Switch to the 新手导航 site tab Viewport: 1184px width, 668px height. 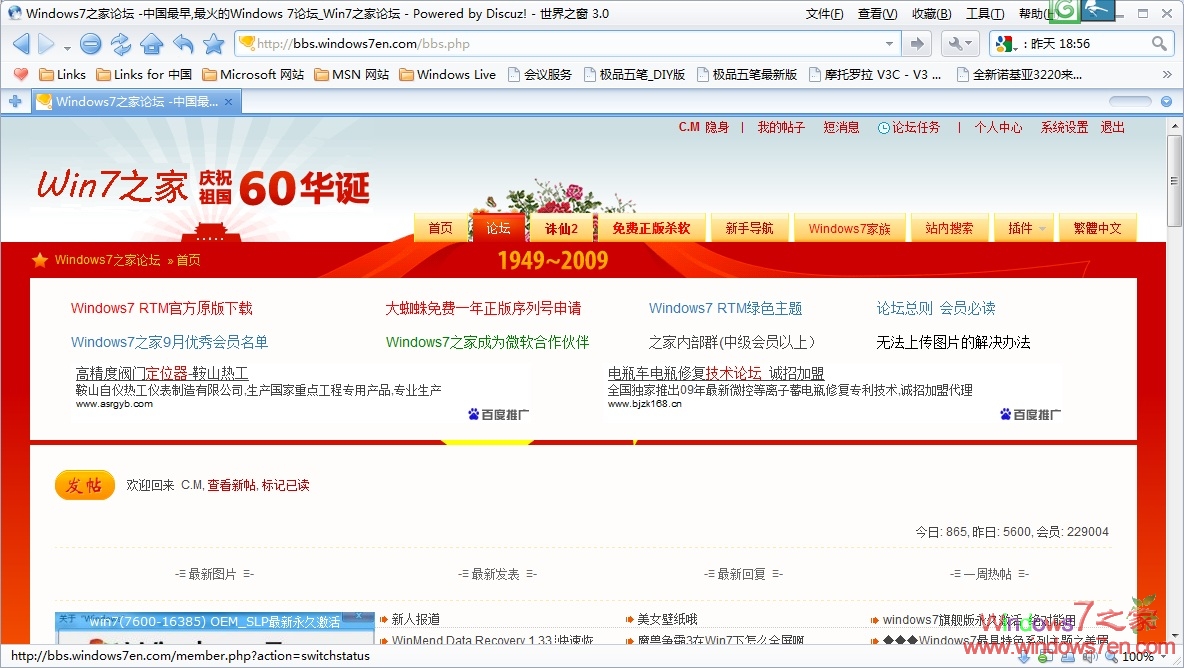pyautogui.click(x=749, y=228)
